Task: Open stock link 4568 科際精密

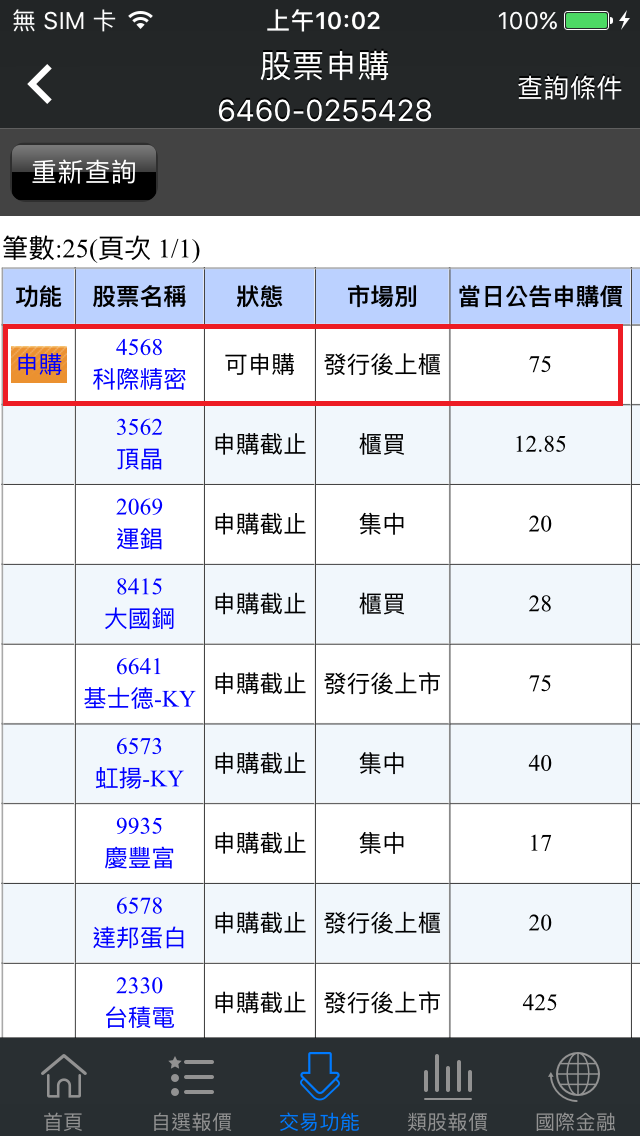Action: (139, 364)
